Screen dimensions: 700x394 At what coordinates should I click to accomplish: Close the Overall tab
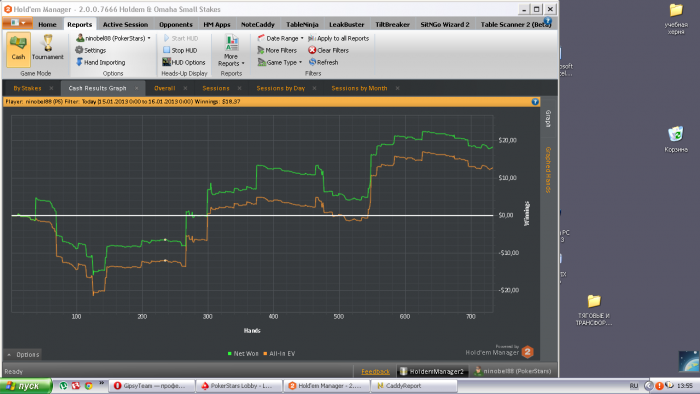pyautogui.click(x=185, y=88)
